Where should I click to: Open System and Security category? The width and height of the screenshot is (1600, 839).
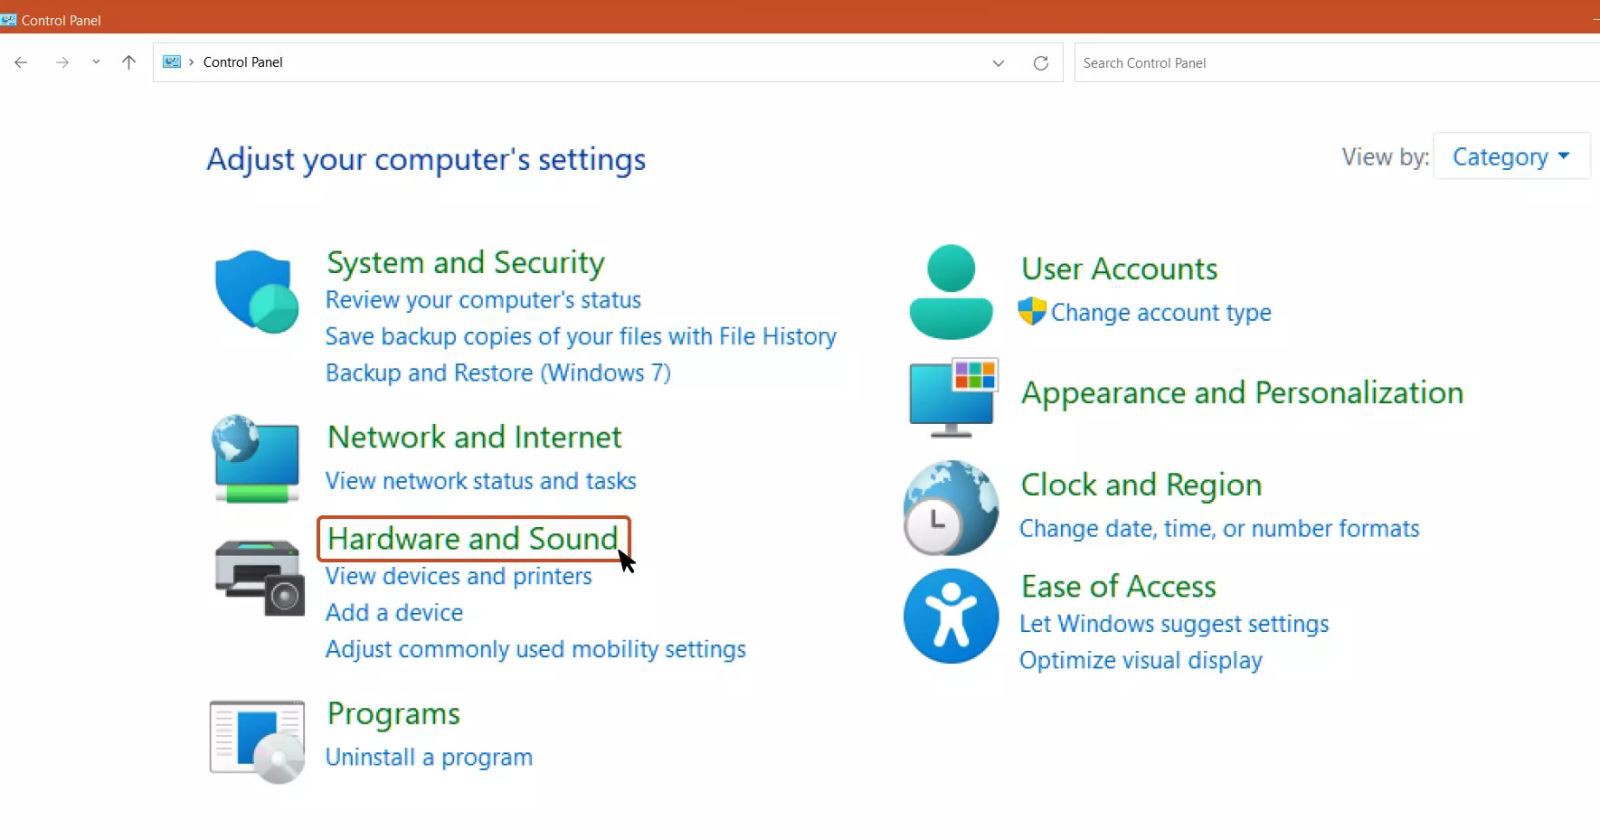466,262
